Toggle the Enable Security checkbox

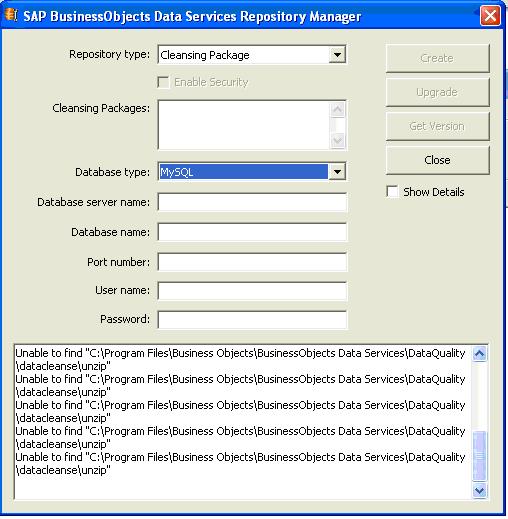tap(163, 82)
